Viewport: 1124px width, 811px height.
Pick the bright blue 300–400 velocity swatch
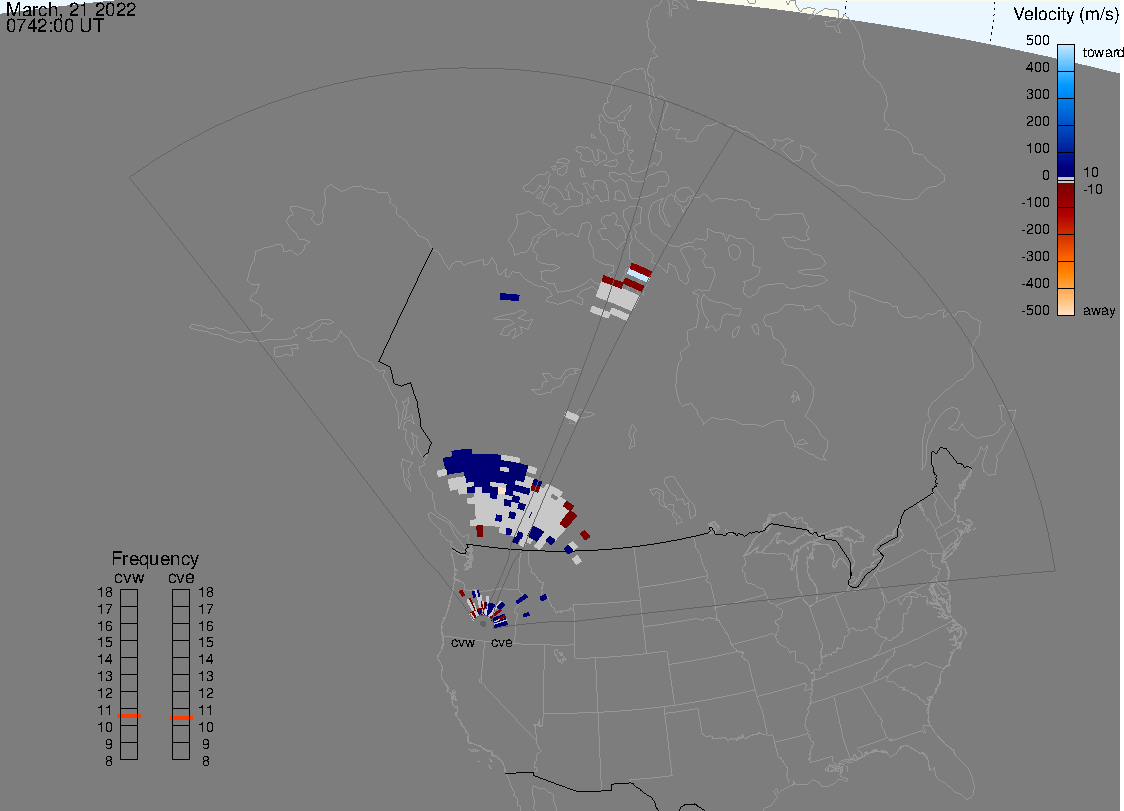click(x=1066, y=85)
